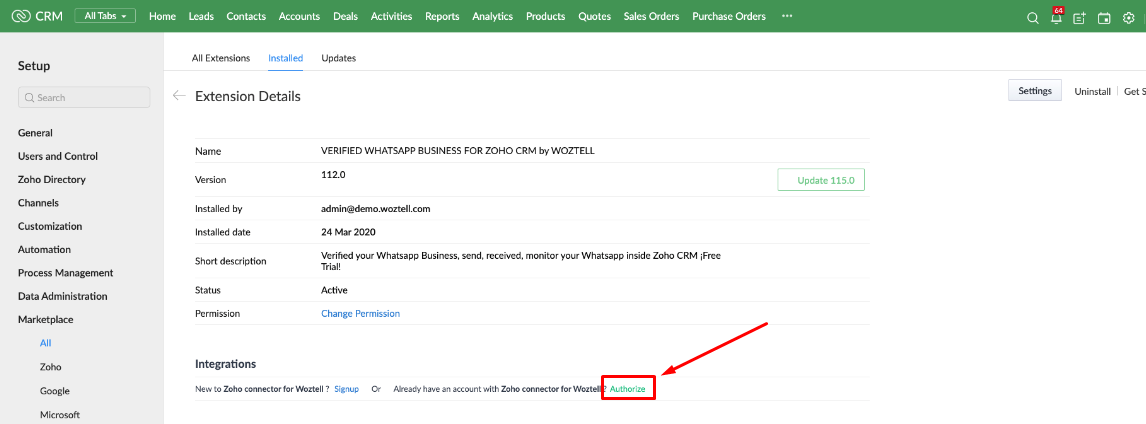Click the version value 112.0
1146x424 pixels.
click(x=333, y=175)
